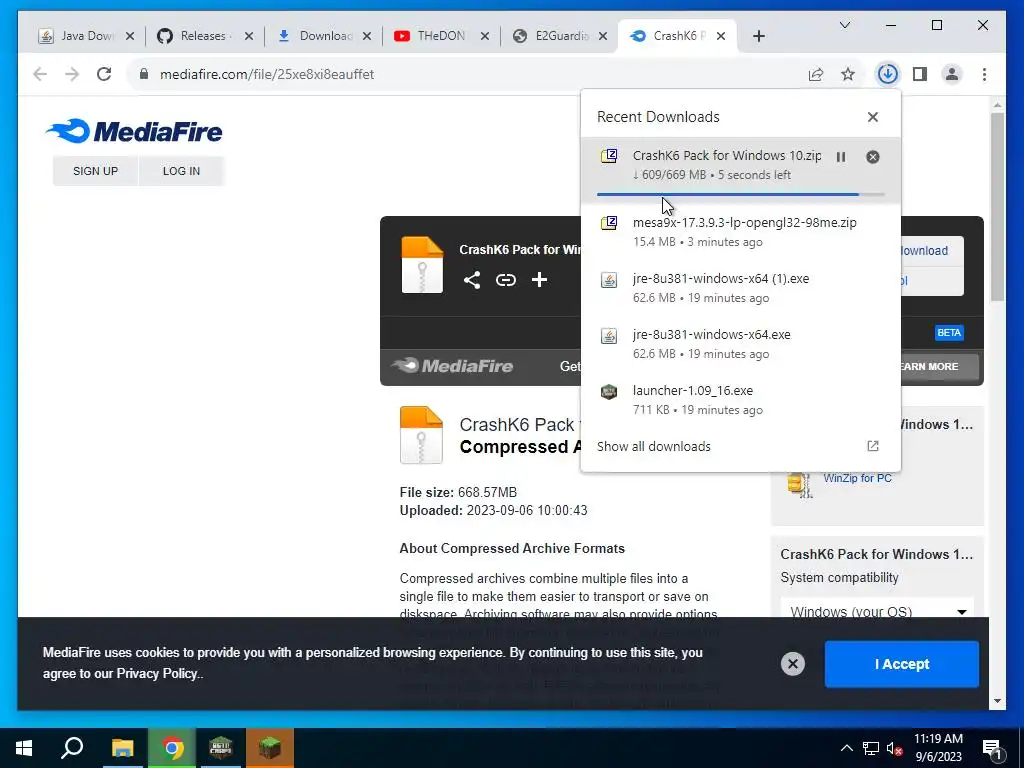Pause the CrashK6 Pack download
The height and width of the screenshot is (768, 1024).
(x=841, y=157)
